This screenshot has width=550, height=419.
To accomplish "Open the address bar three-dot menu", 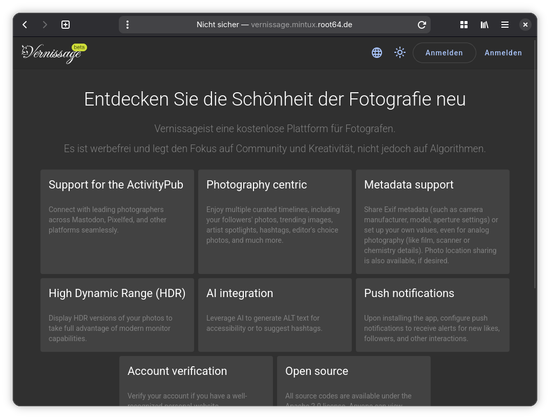I will pos(127,25).
